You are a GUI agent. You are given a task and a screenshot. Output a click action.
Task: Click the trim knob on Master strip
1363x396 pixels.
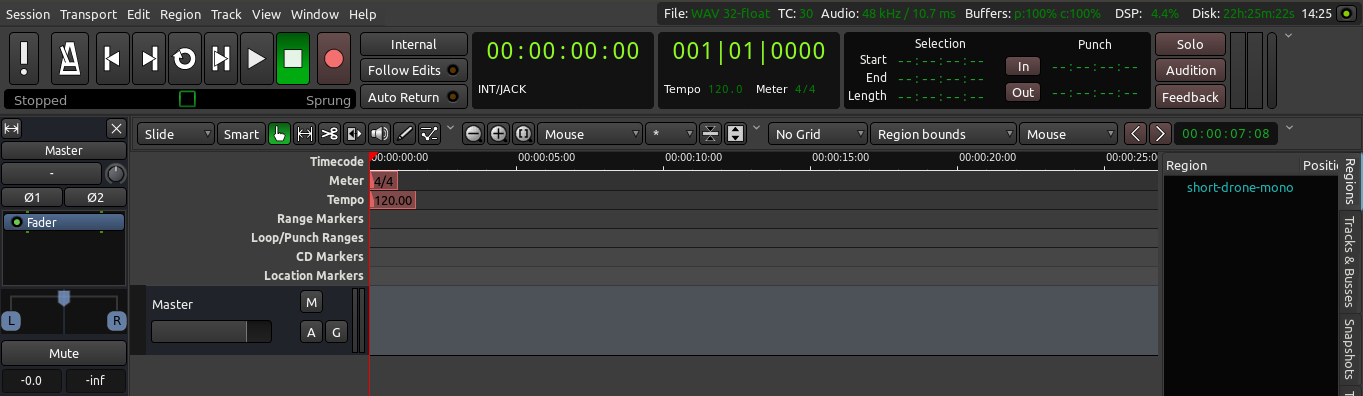(116, 174)
